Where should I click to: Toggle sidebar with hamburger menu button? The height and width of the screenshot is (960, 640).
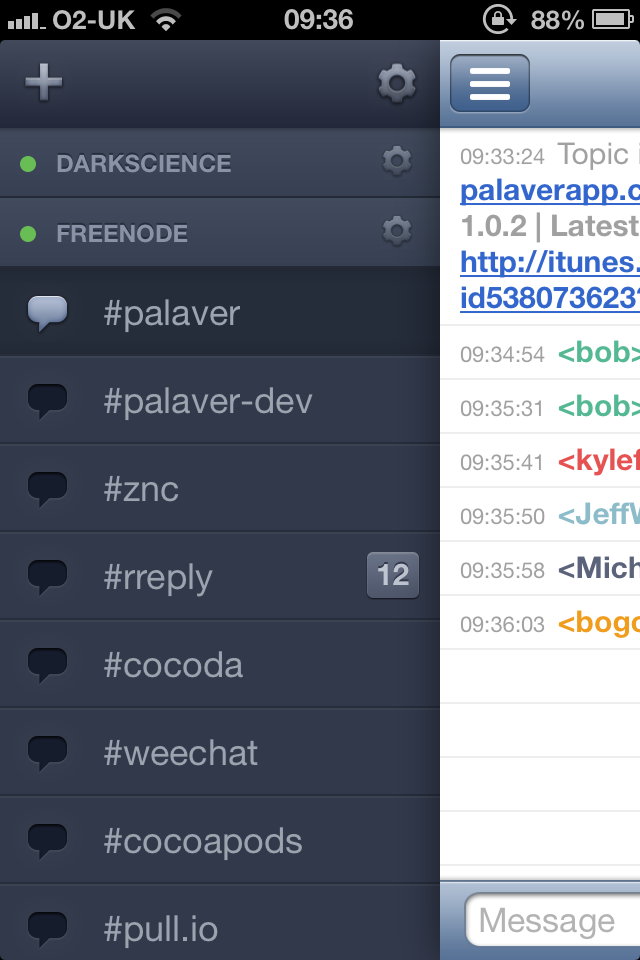click(490, 83)
